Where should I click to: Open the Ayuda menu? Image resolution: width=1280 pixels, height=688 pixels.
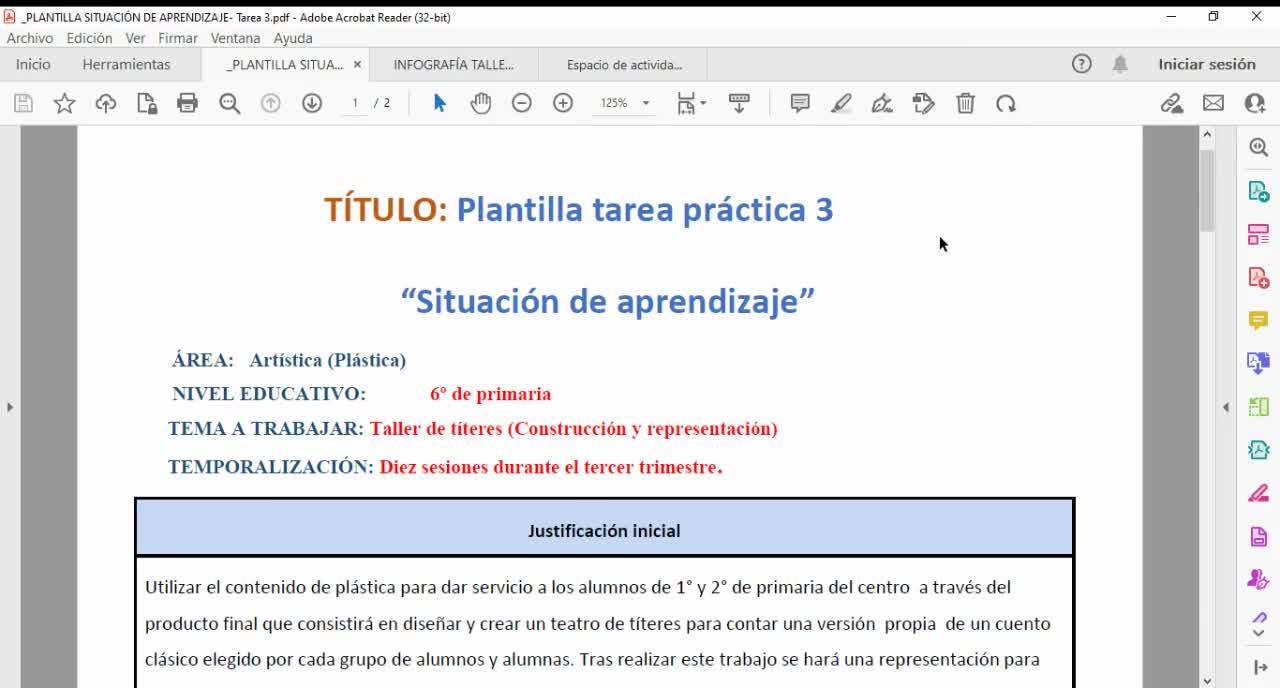293,38
